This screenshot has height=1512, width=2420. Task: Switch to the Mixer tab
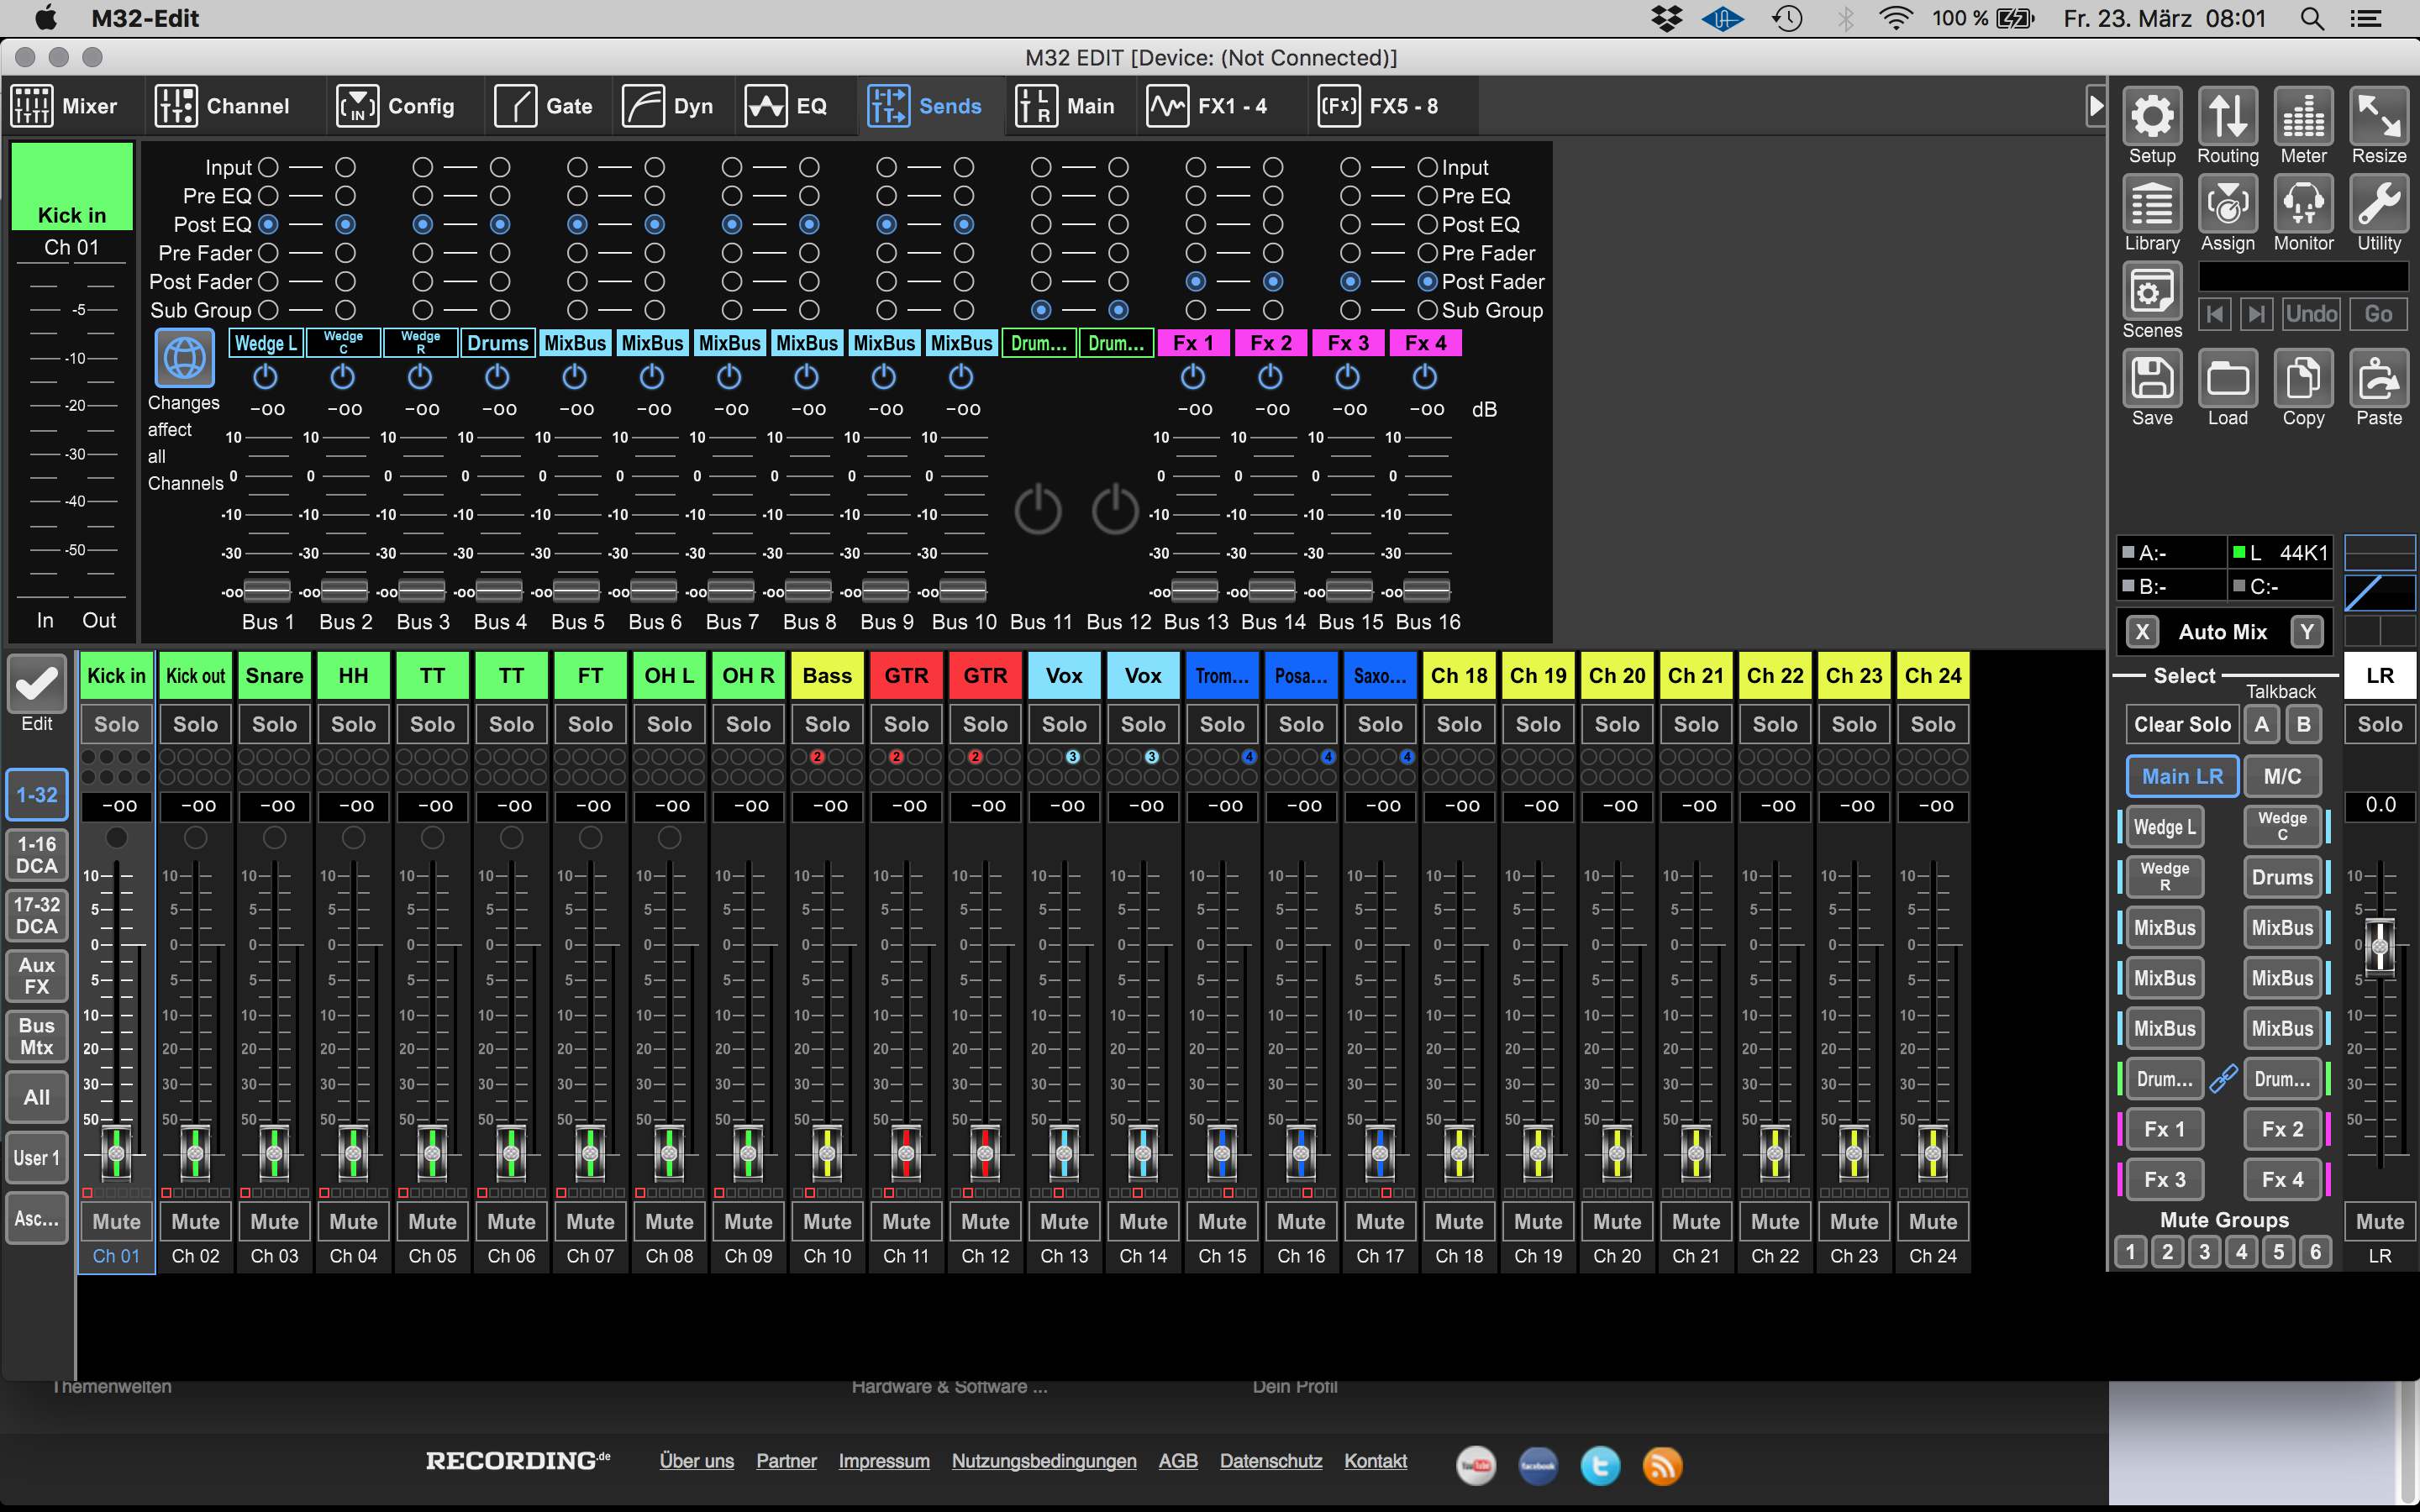tap(65, 106)
